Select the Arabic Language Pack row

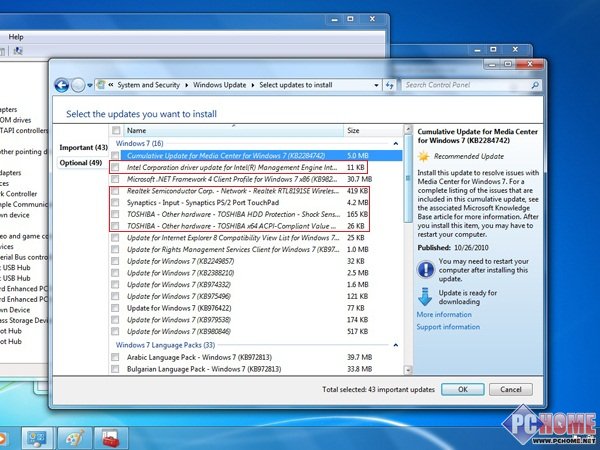tap(255, 357)
